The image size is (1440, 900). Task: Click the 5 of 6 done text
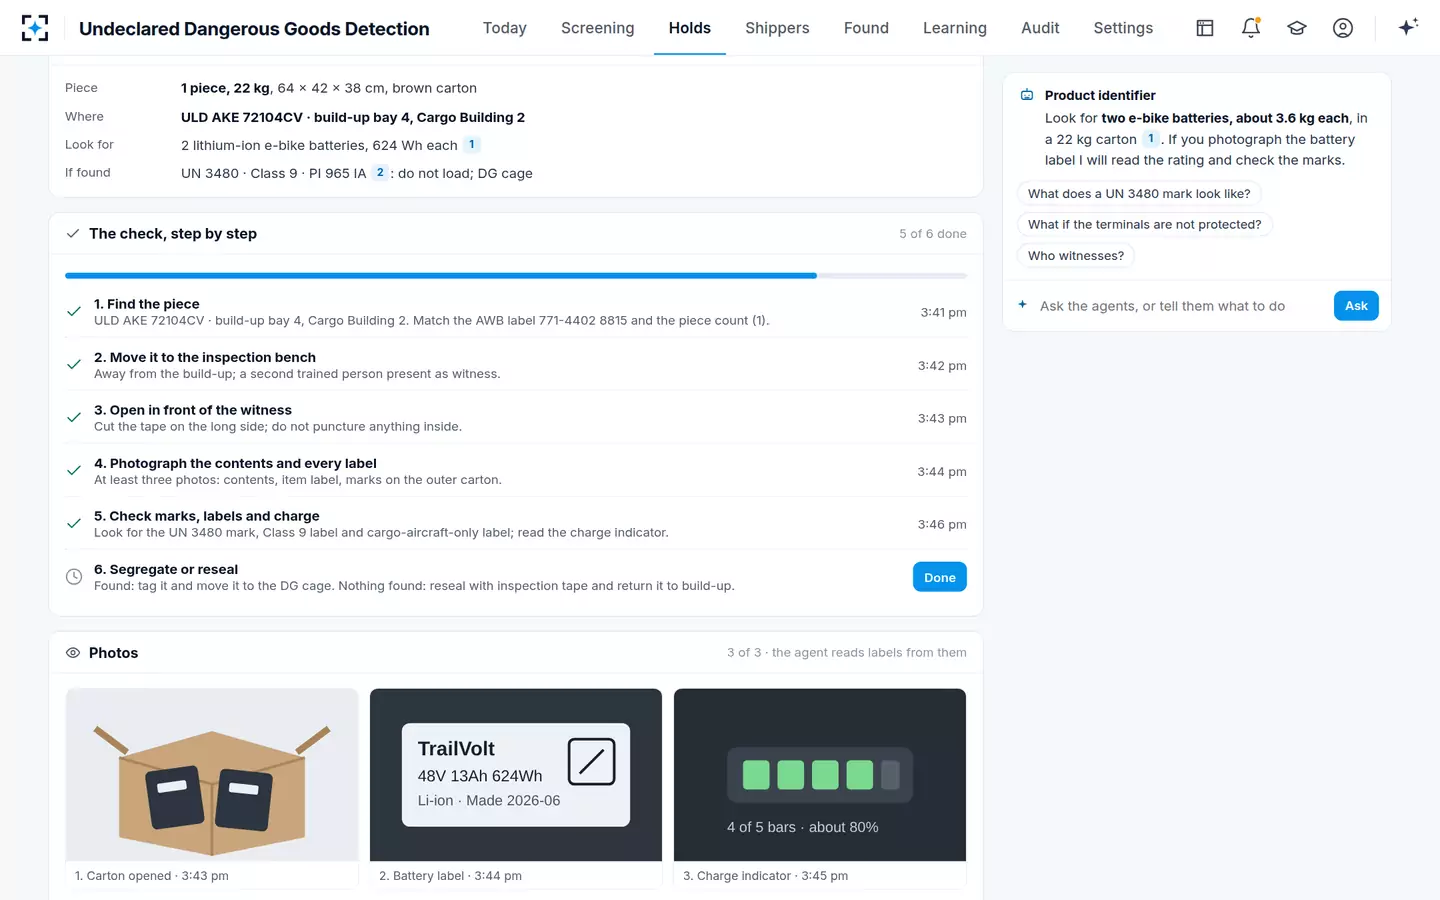[x=933, y=234]
